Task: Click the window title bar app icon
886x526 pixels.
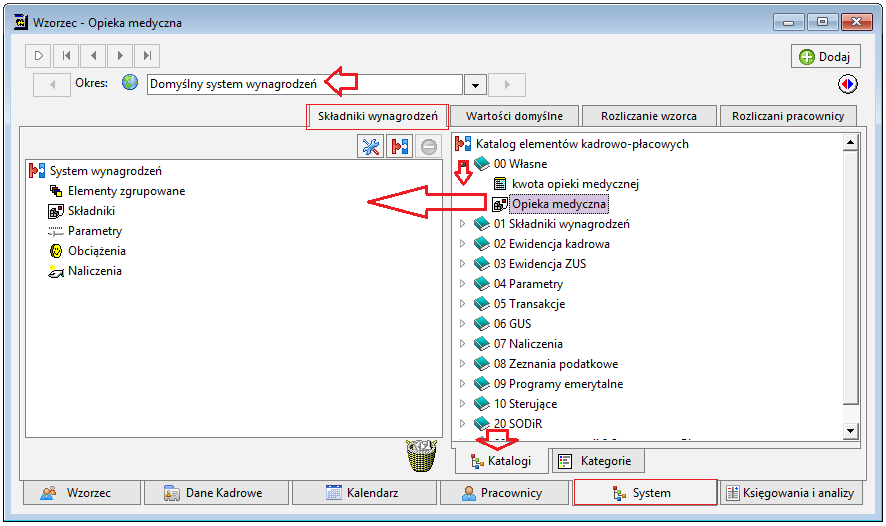Action: tap(21, 23)
